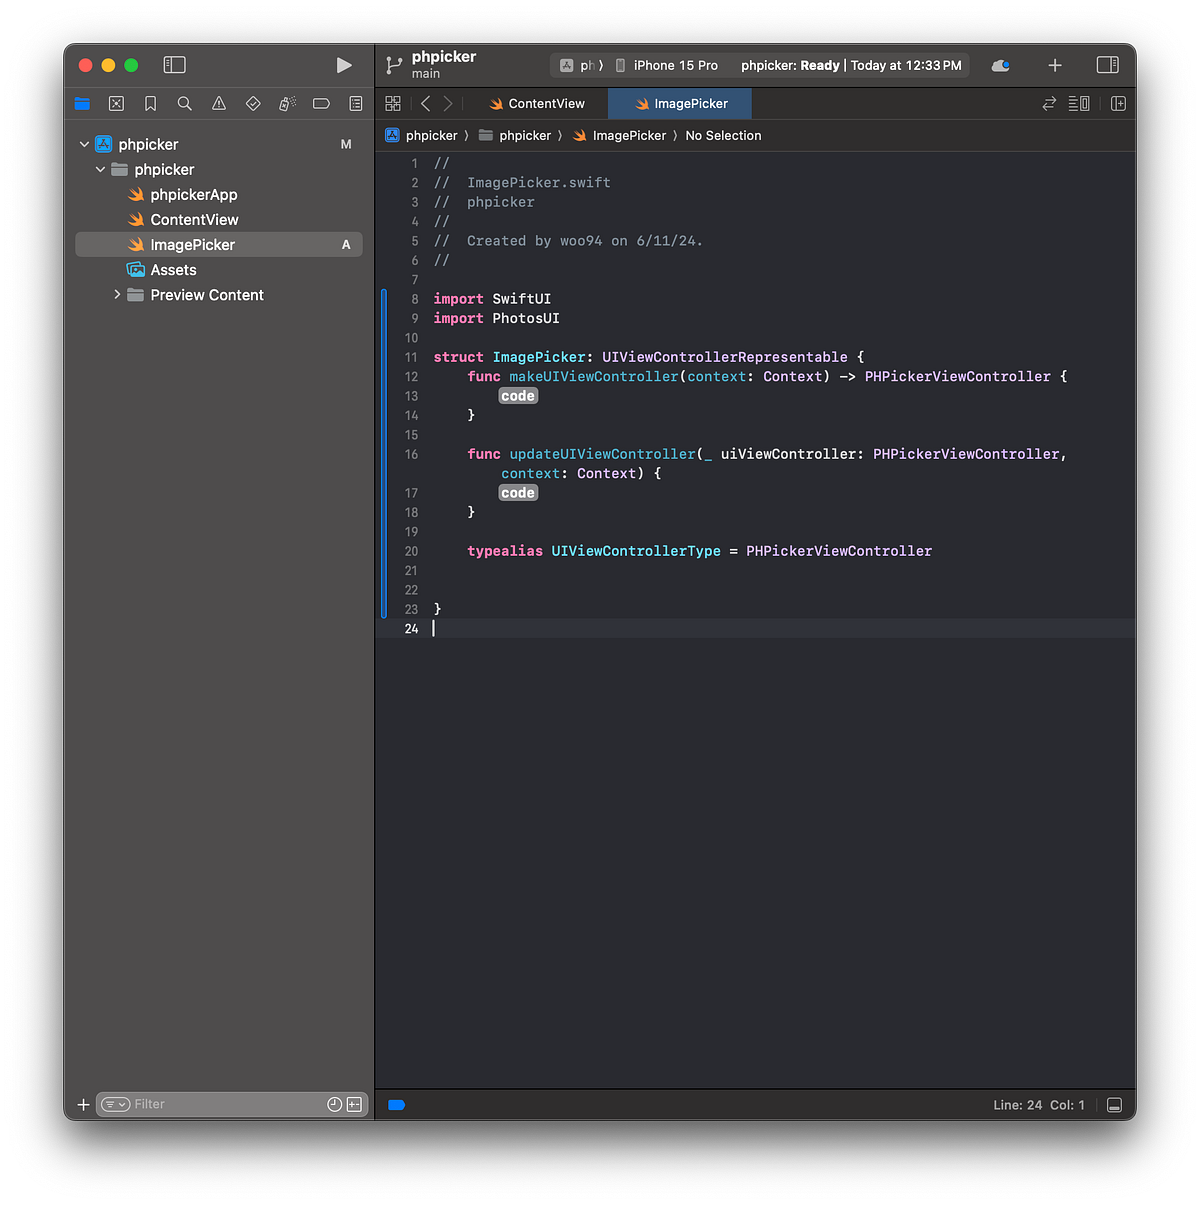This screenshot has height=1205, width=1200.
Task: Toggle the right inspector panel
Action: pyautogui.click(x=1108, y=65)
